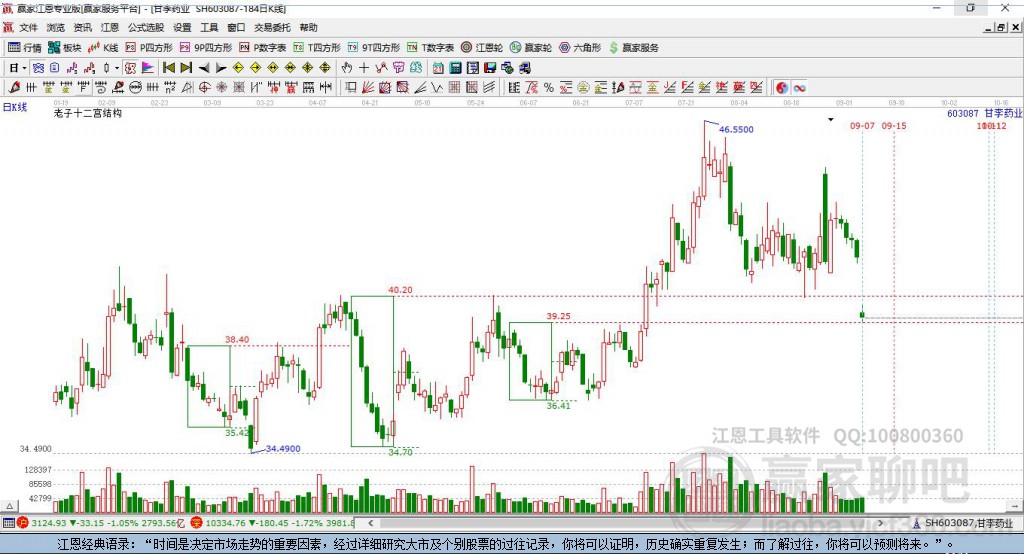Click the horizontal scrollbar track

[626, 523]
